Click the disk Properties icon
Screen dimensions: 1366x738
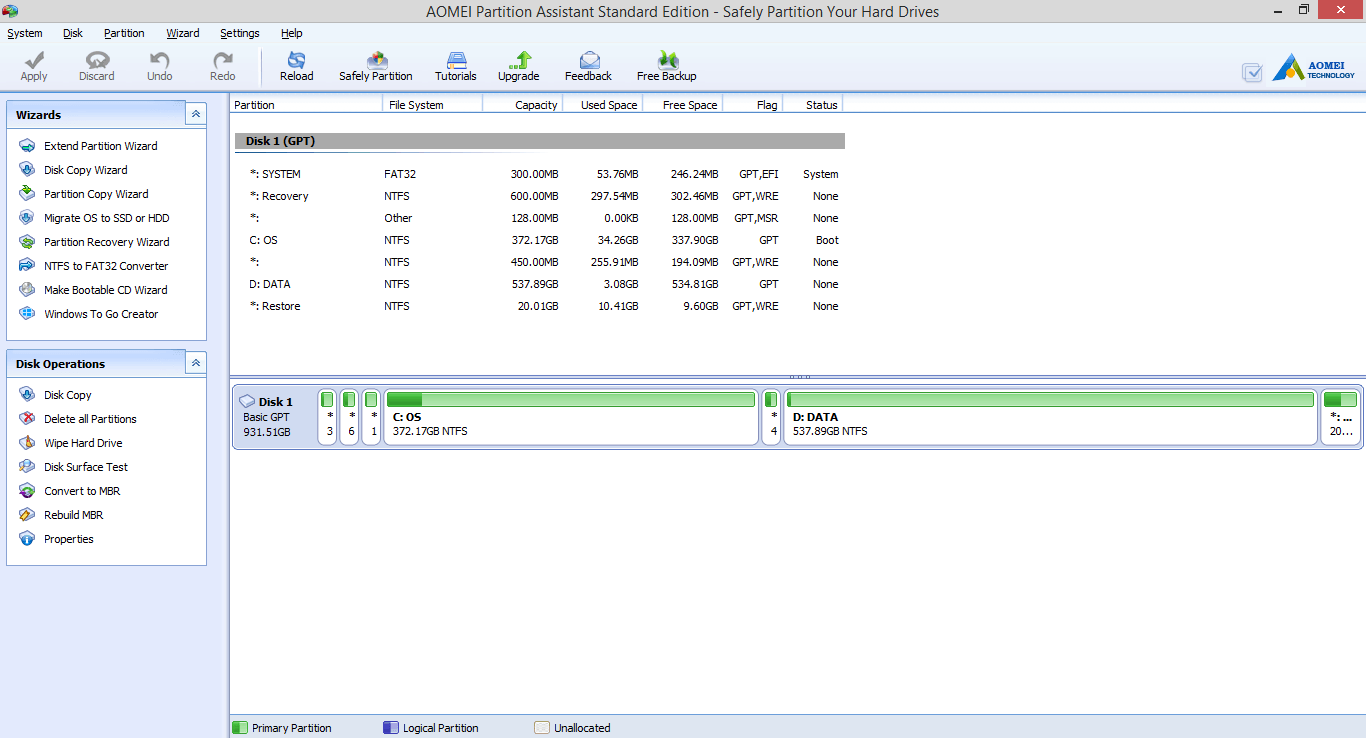(x=27, y=539)
